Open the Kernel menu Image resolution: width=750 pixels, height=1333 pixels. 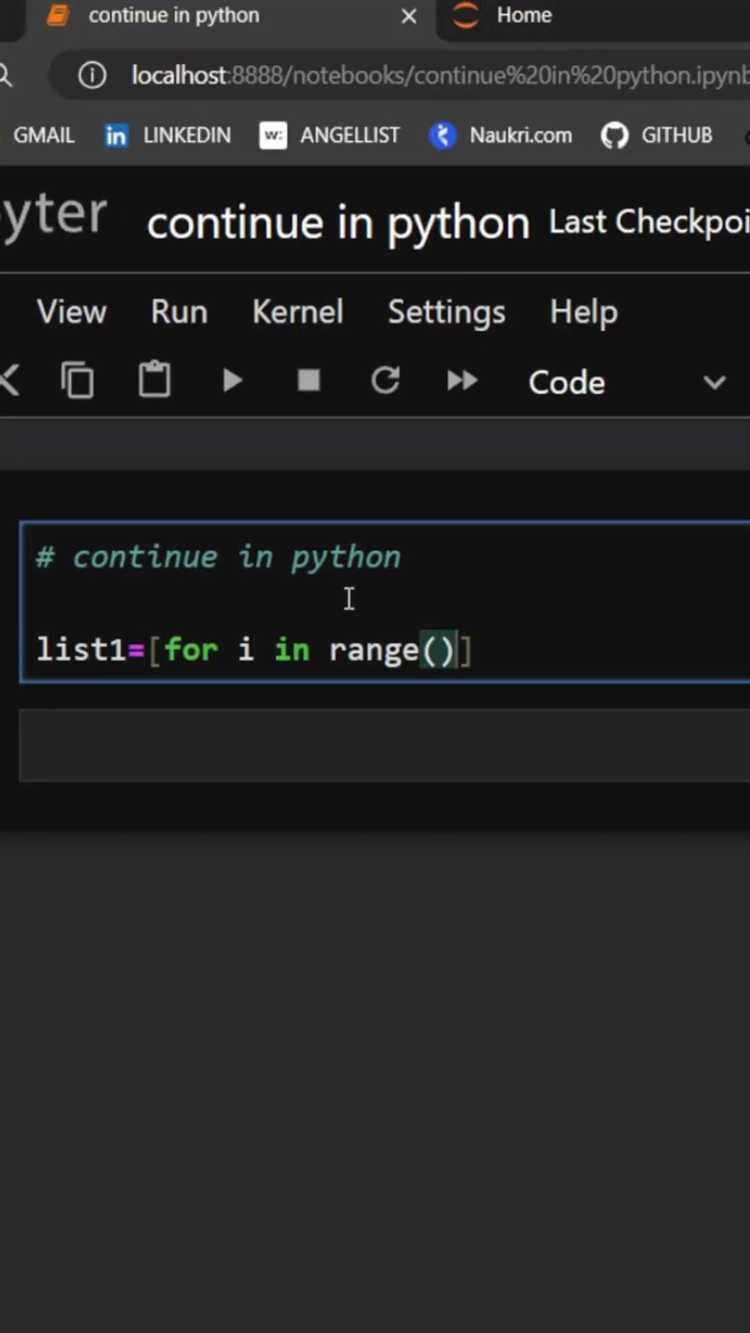coord(298,312)
